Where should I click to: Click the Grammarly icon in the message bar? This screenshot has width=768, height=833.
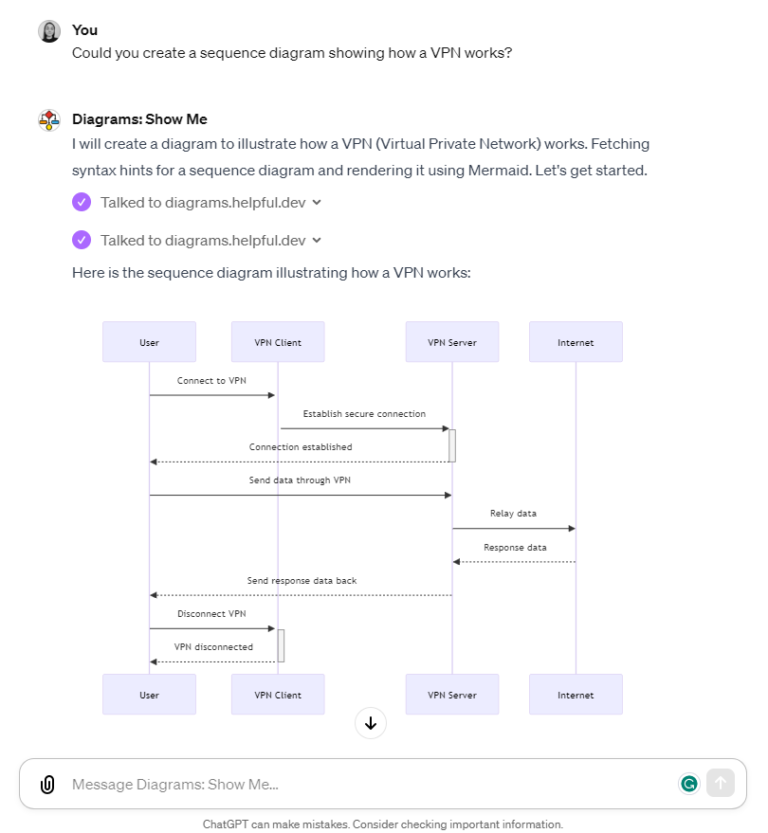point(689,784)
